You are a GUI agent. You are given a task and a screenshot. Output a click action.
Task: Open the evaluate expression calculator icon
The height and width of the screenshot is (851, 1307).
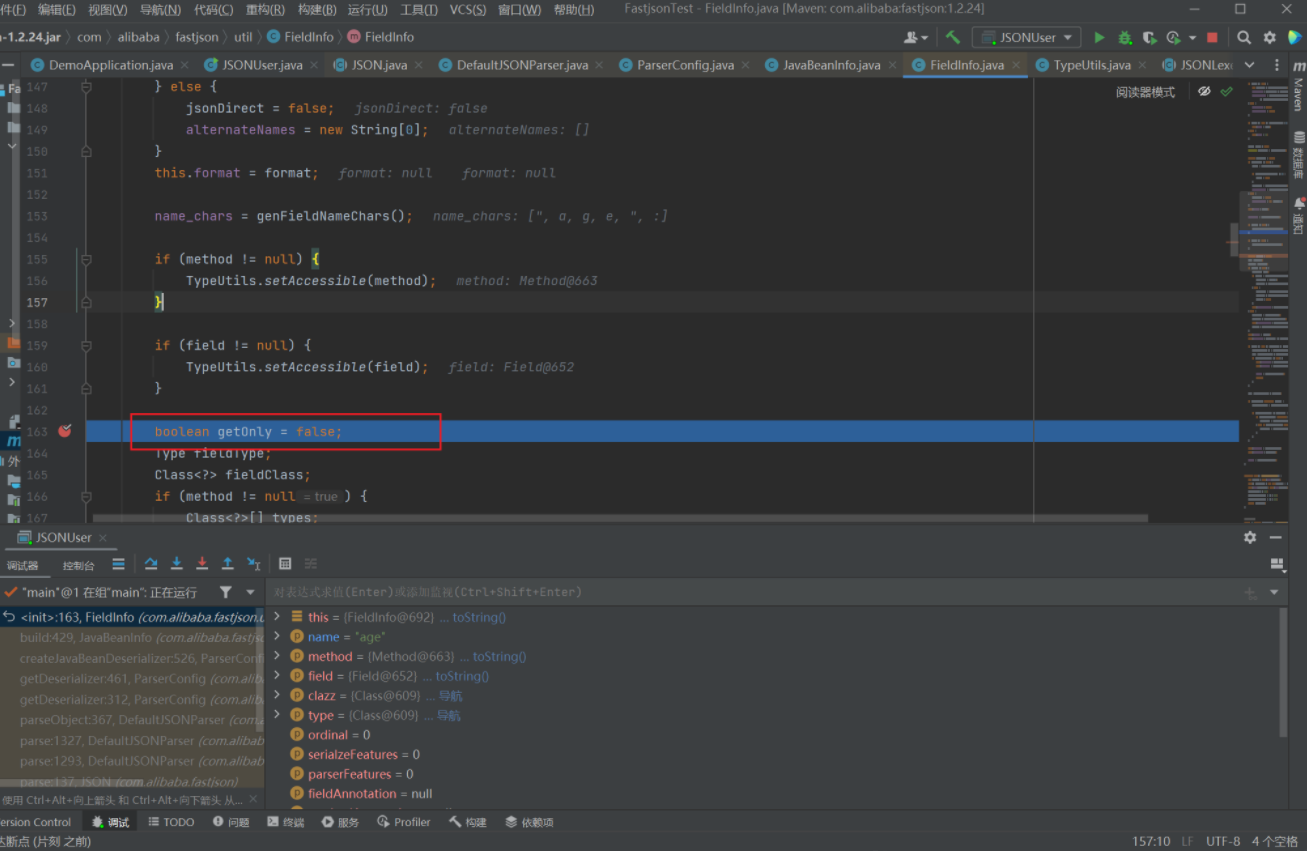coord(285,564)
